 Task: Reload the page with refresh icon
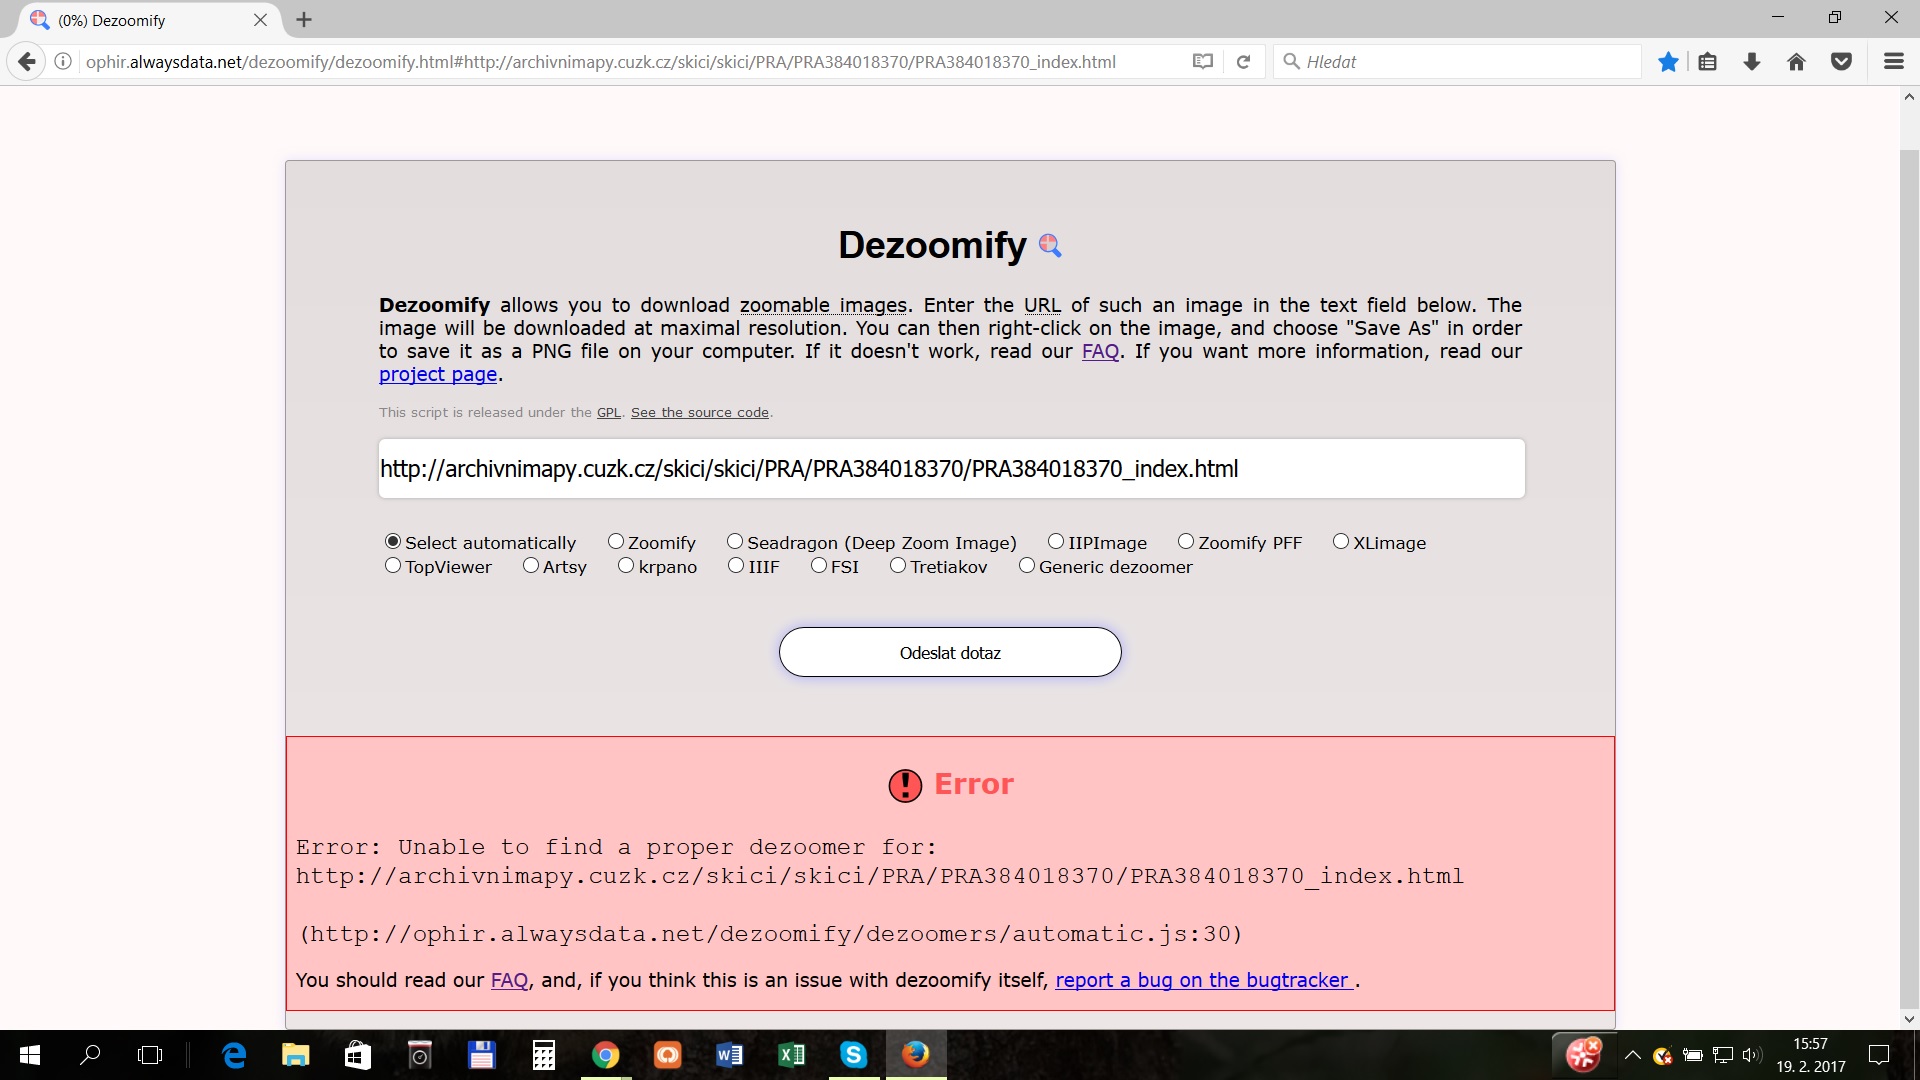click(1243, 62)
